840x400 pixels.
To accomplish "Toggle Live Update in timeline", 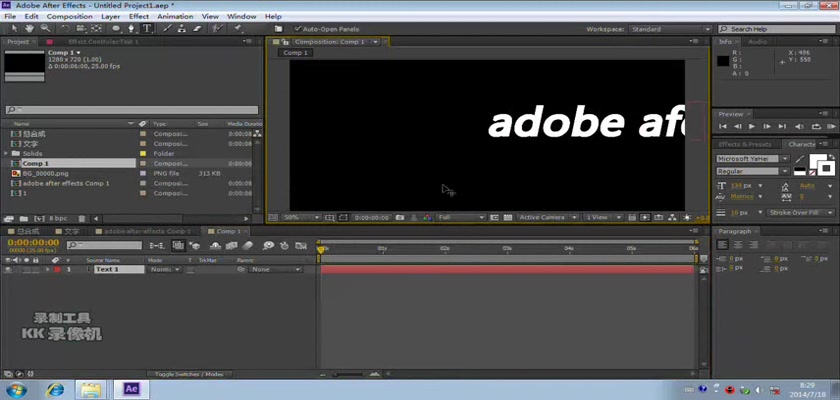I will point(178,245).
